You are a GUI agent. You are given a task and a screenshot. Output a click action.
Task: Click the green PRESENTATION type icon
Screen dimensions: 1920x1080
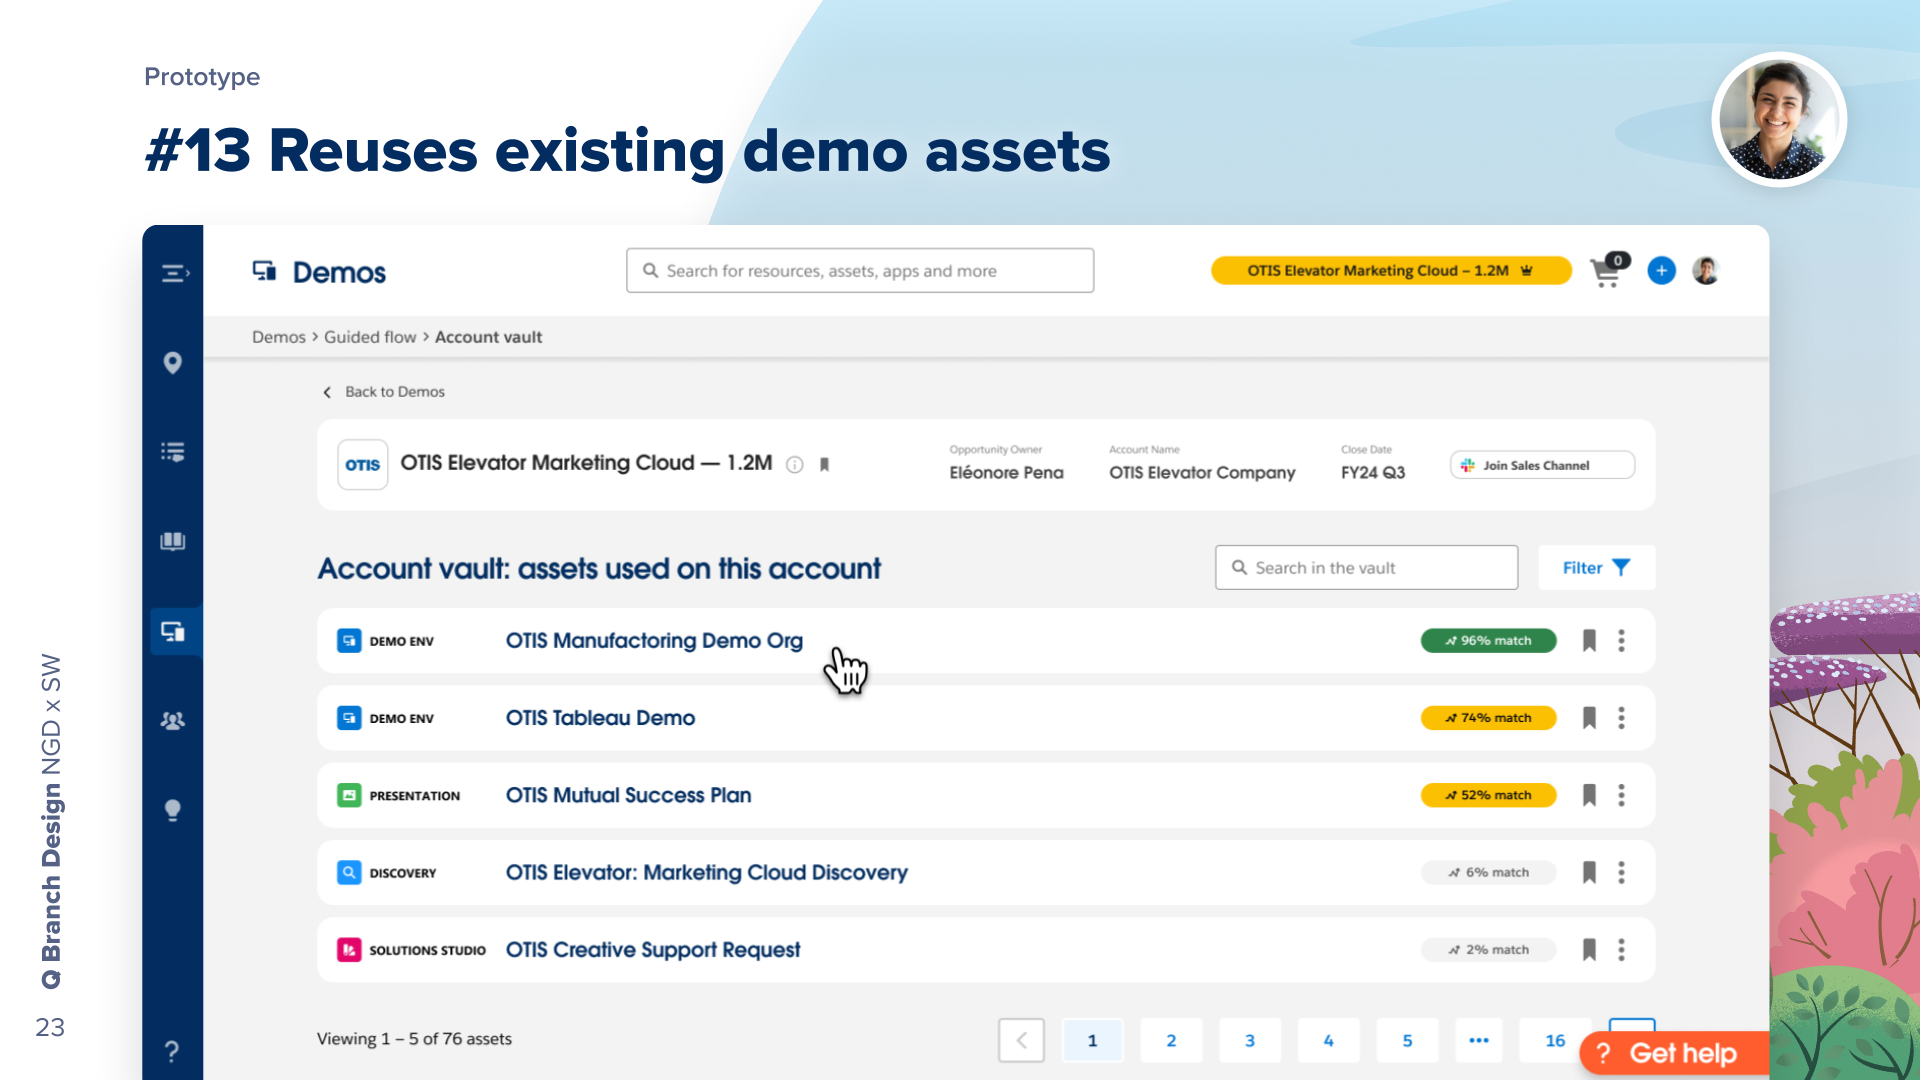[x=349, y=795]
